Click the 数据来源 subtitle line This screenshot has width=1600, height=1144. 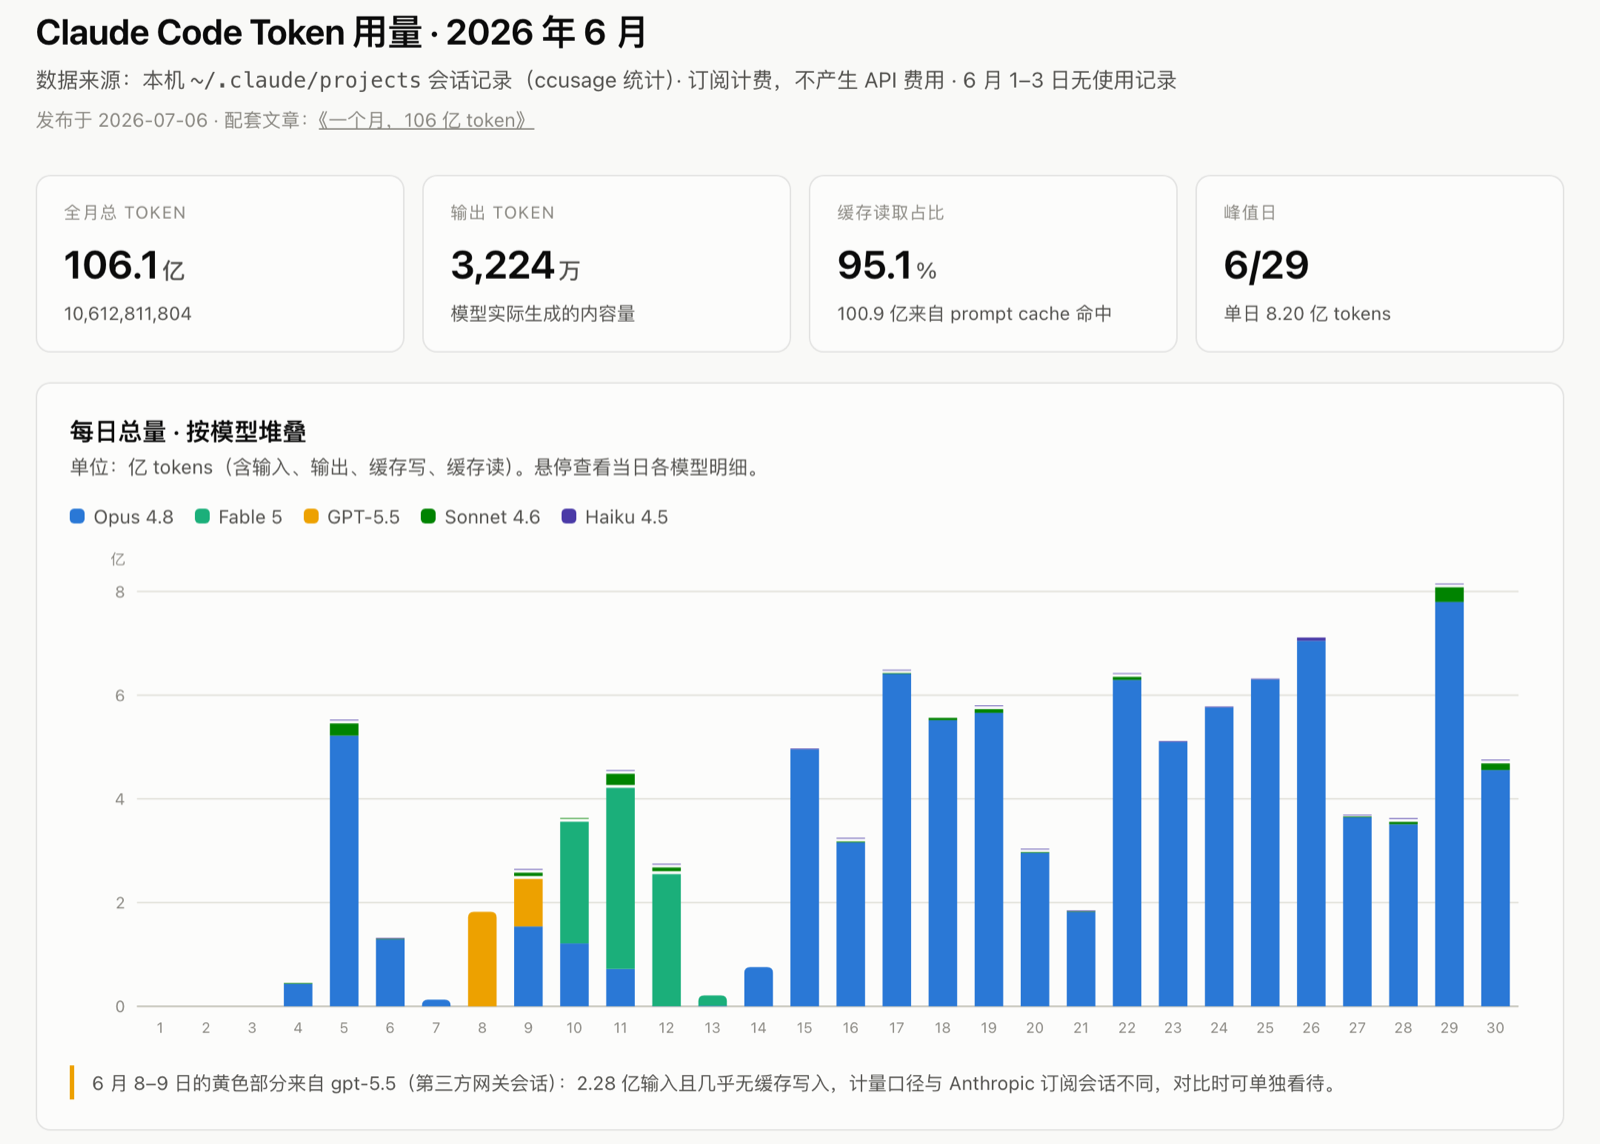(606, 80)
